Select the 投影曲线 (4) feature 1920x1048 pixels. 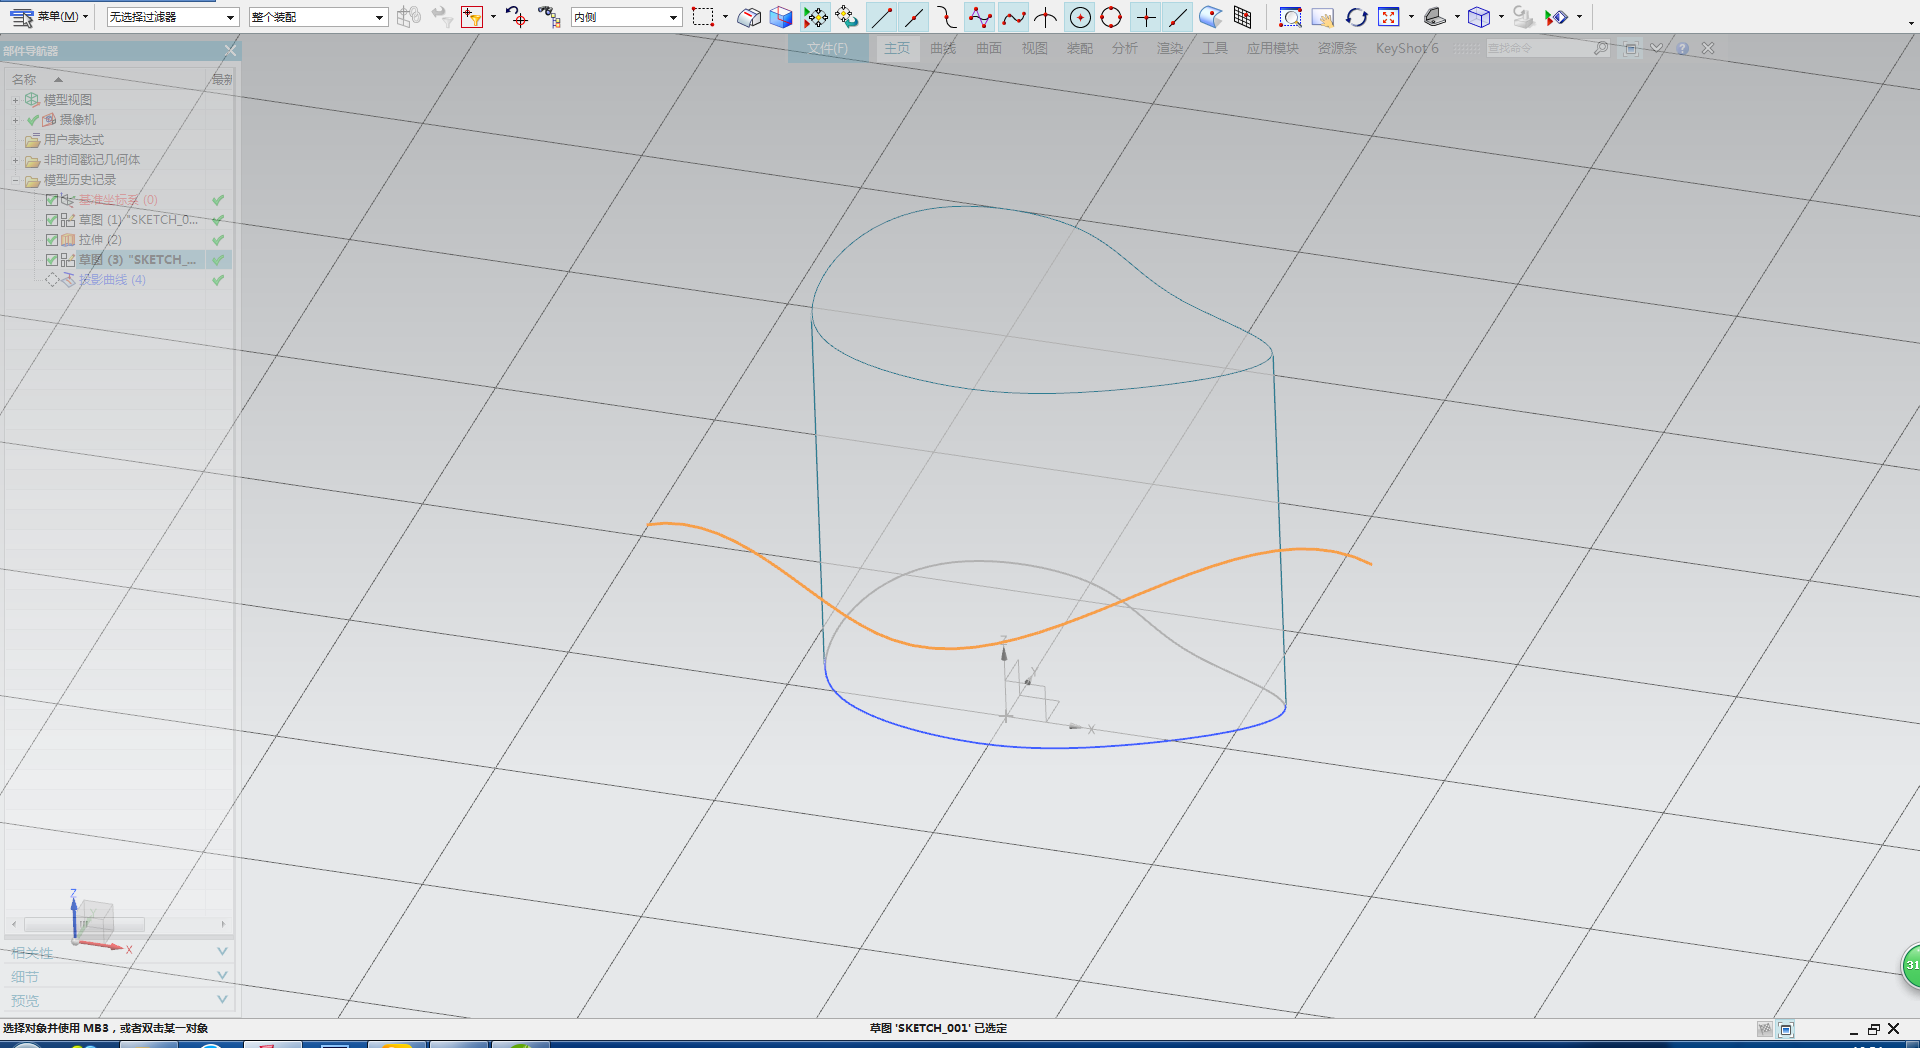click(x=112, y=280)
